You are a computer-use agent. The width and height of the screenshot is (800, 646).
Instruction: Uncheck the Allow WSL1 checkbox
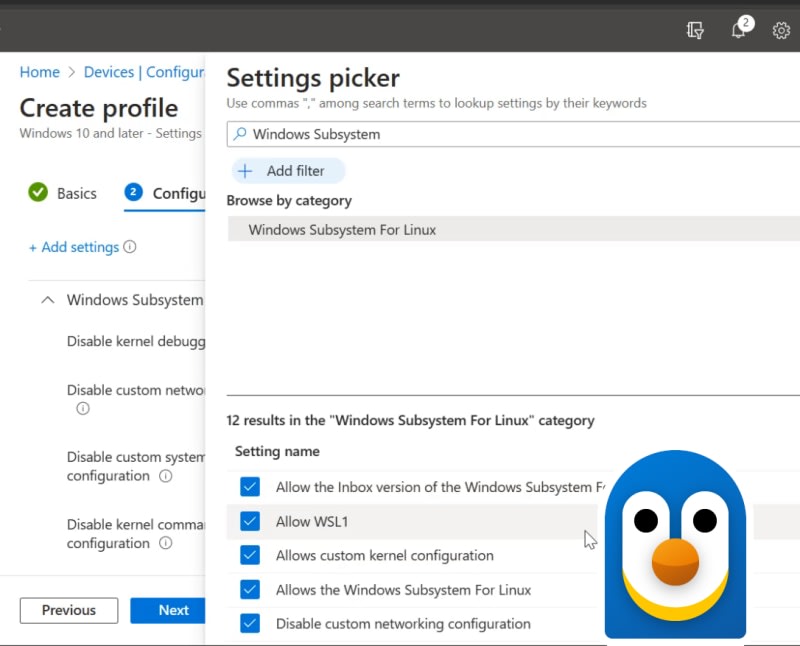pyautogui.click(x=250, y=521)
